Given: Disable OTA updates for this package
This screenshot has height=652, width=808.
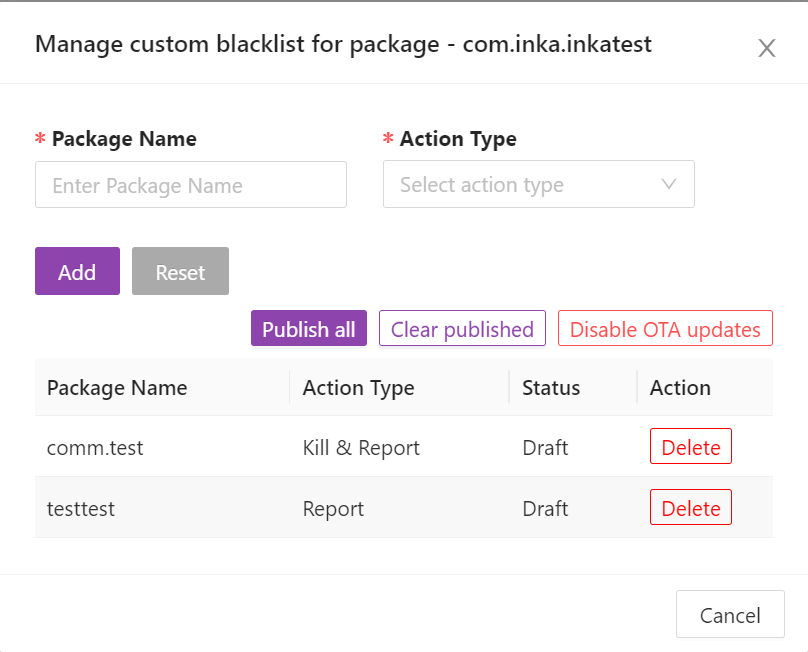Looking at the screenshot, I should 664,327.
